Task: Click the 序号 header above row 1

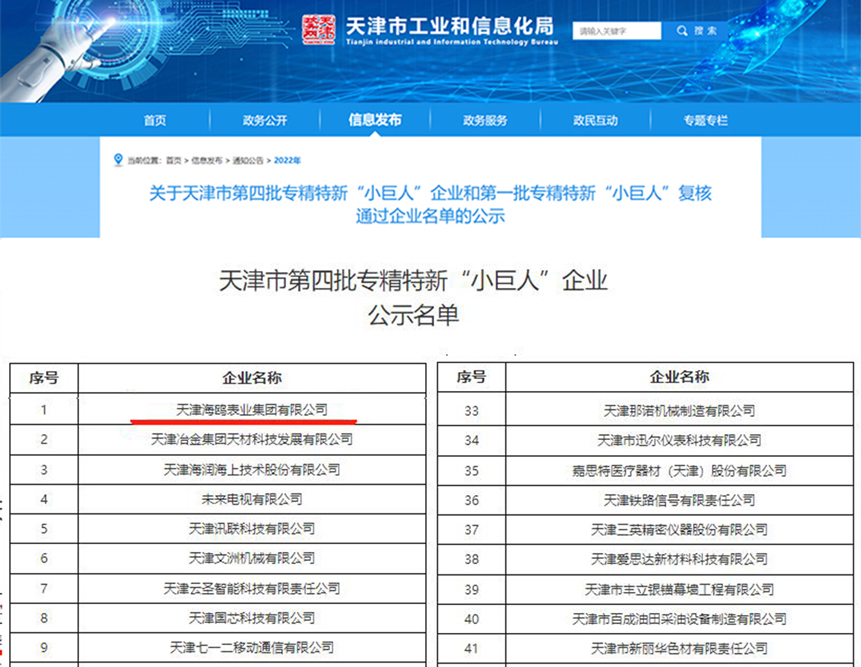Action: coord(44,378)
